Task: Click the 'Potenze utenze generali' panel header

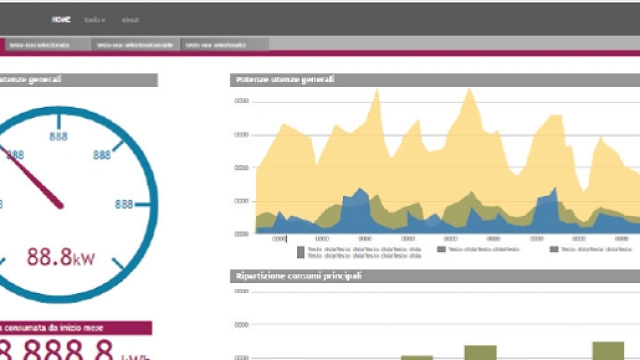Action: pos(435,80)
